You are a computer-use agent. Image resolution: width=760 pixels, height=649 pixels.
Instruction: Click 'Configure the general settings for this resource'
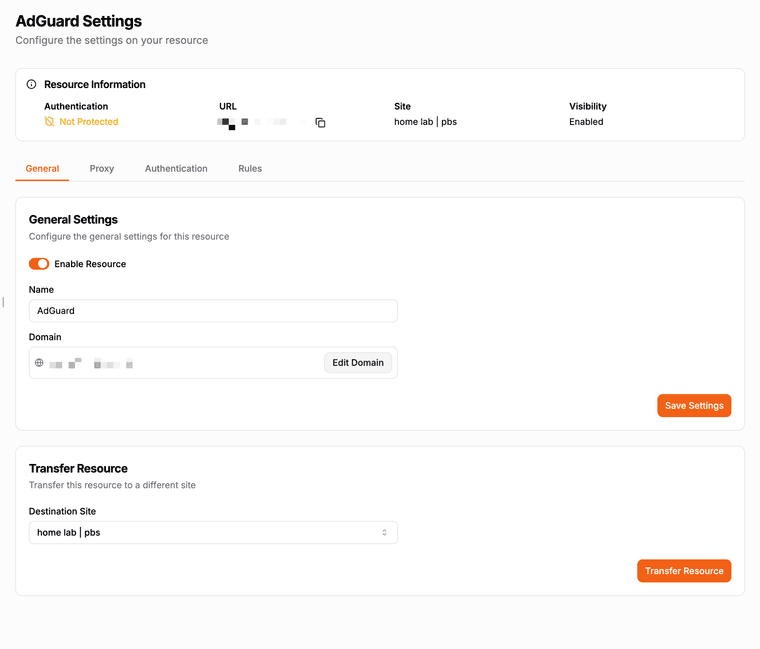click(129, 237)
